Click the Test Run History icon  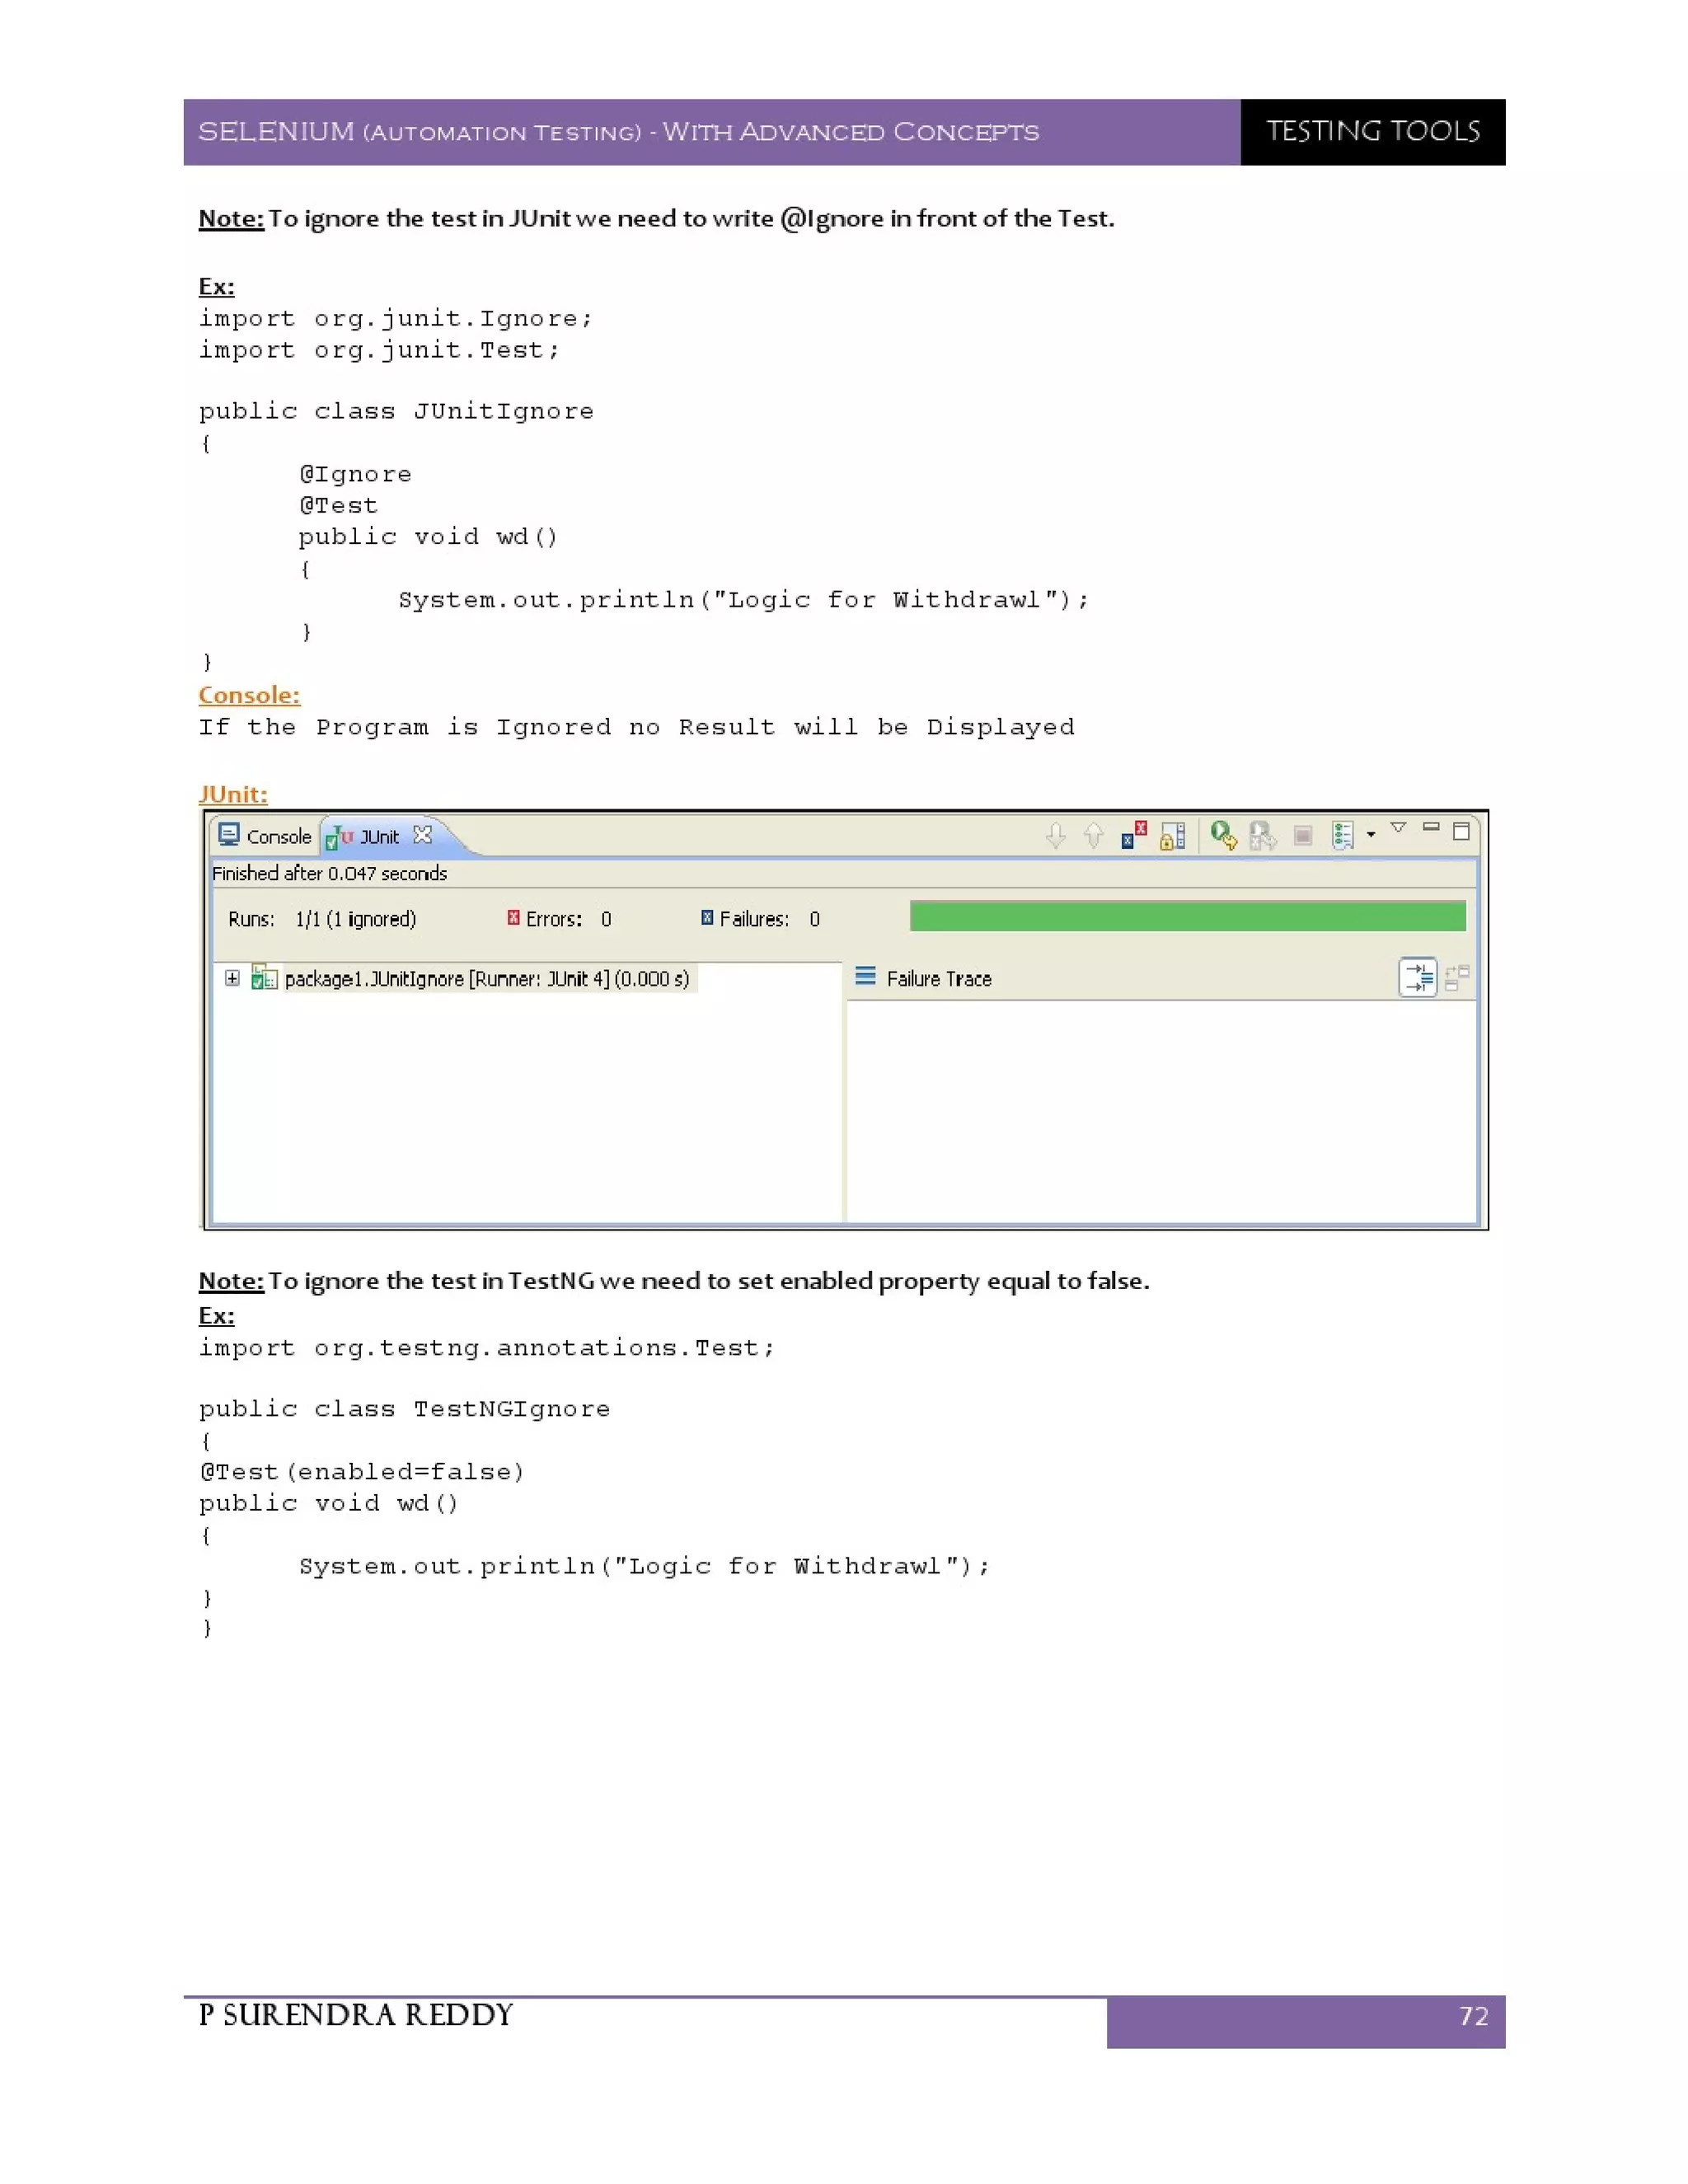point(1342,835)
